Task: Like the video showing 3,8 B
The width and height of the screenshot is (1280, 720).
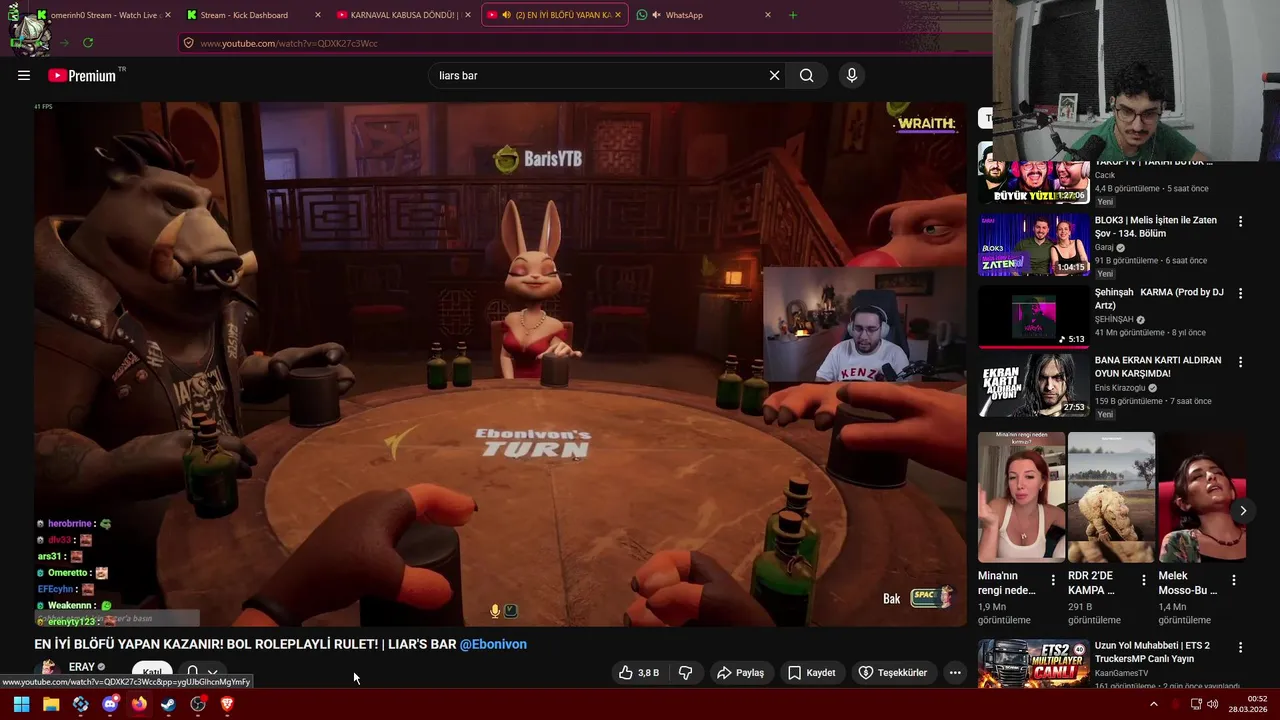Action: pos(638,673)
